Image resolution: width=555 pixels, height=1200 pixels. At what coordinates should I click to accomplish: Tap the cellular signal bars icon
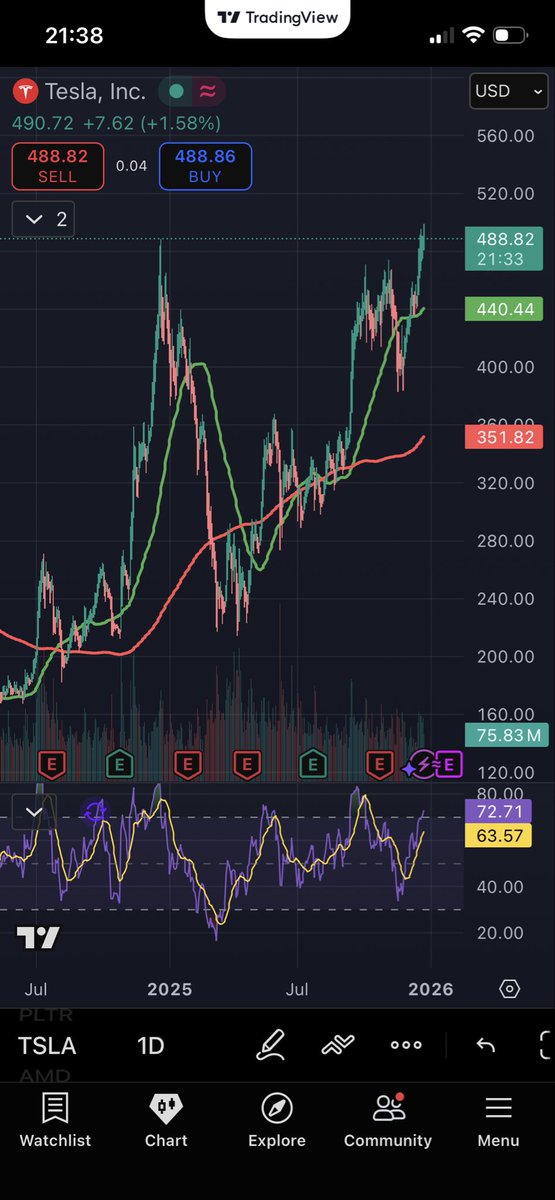441,36
